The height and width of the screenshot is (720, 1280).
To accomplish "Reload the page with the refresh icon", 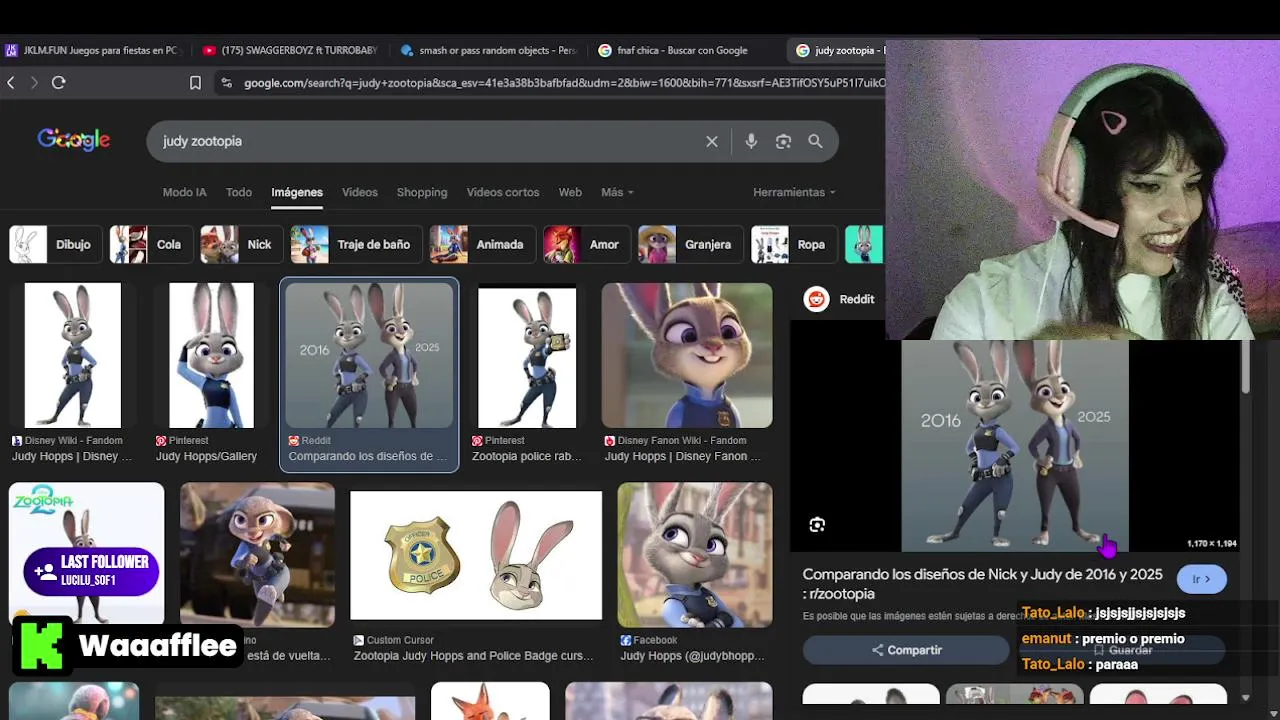I will (x=59, y=83).
